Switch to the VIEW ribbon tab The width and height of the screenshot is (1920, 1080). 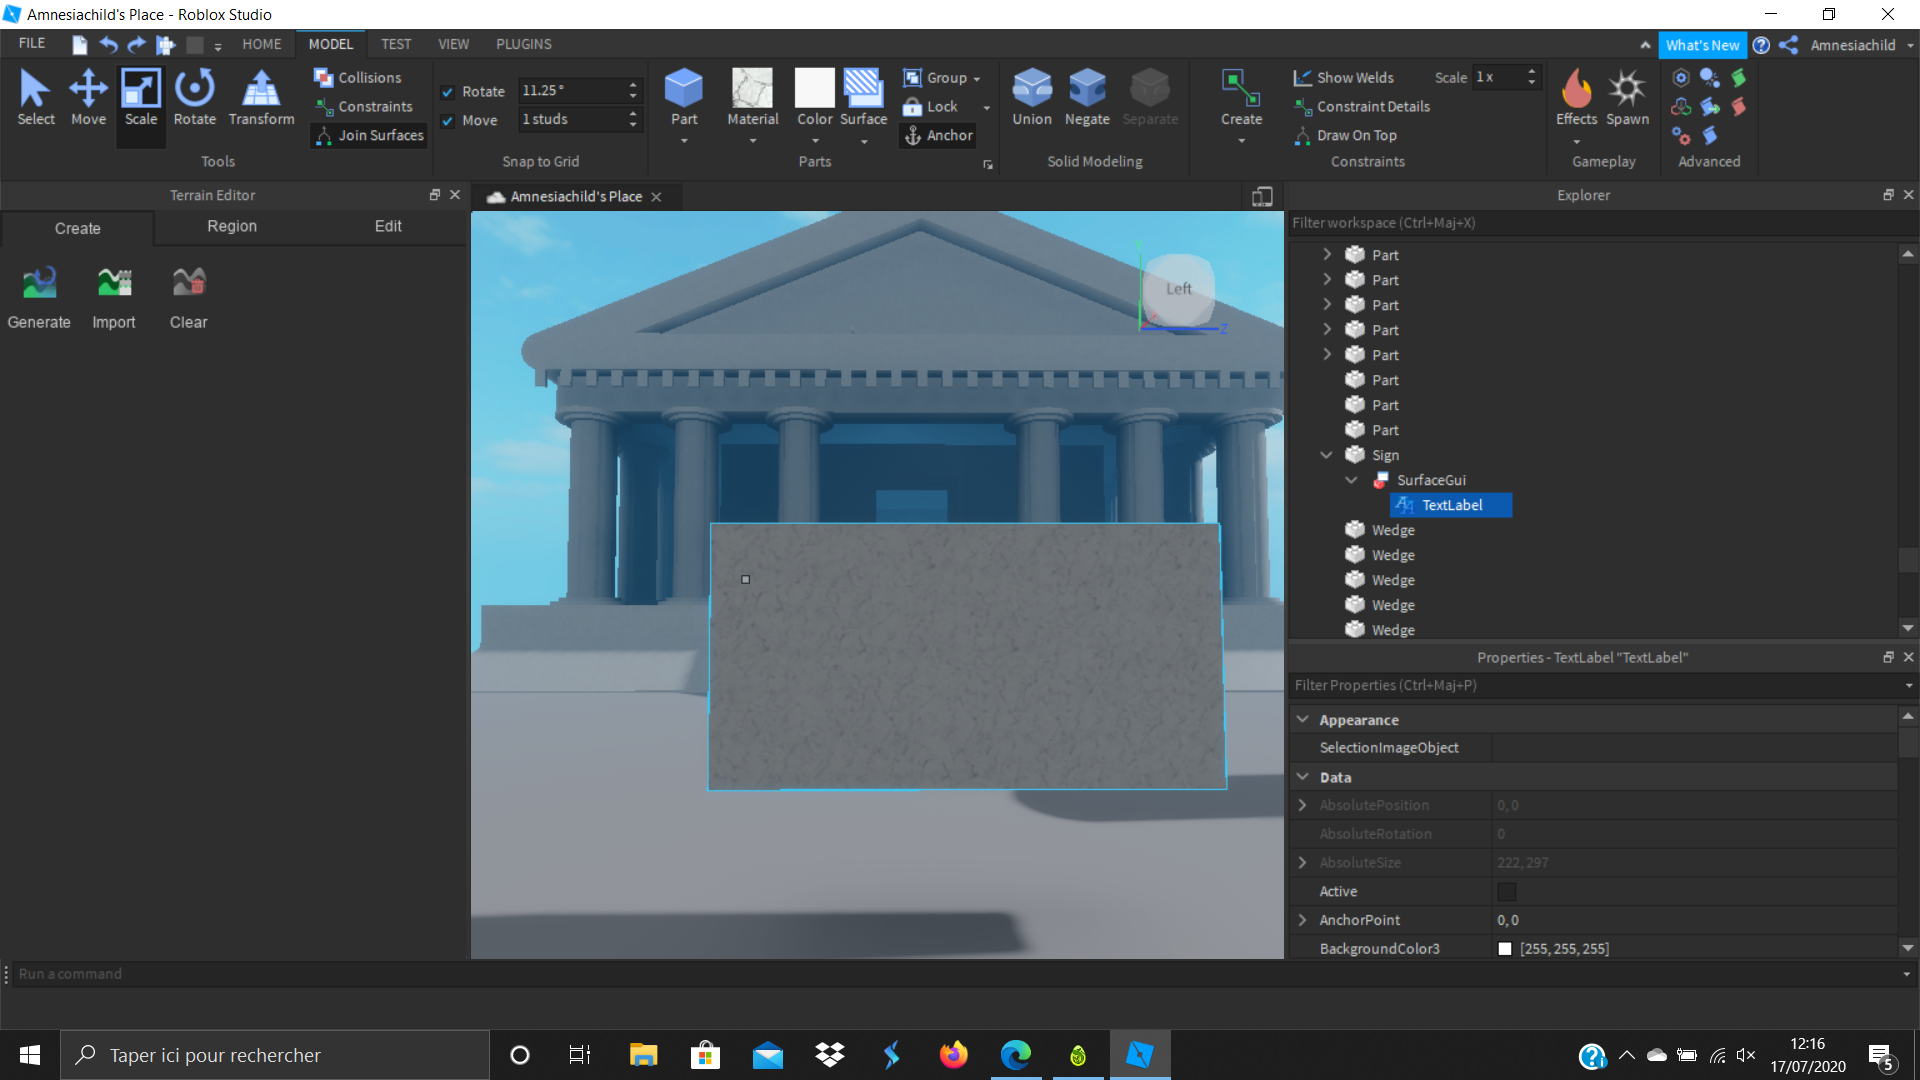(453, 44)
